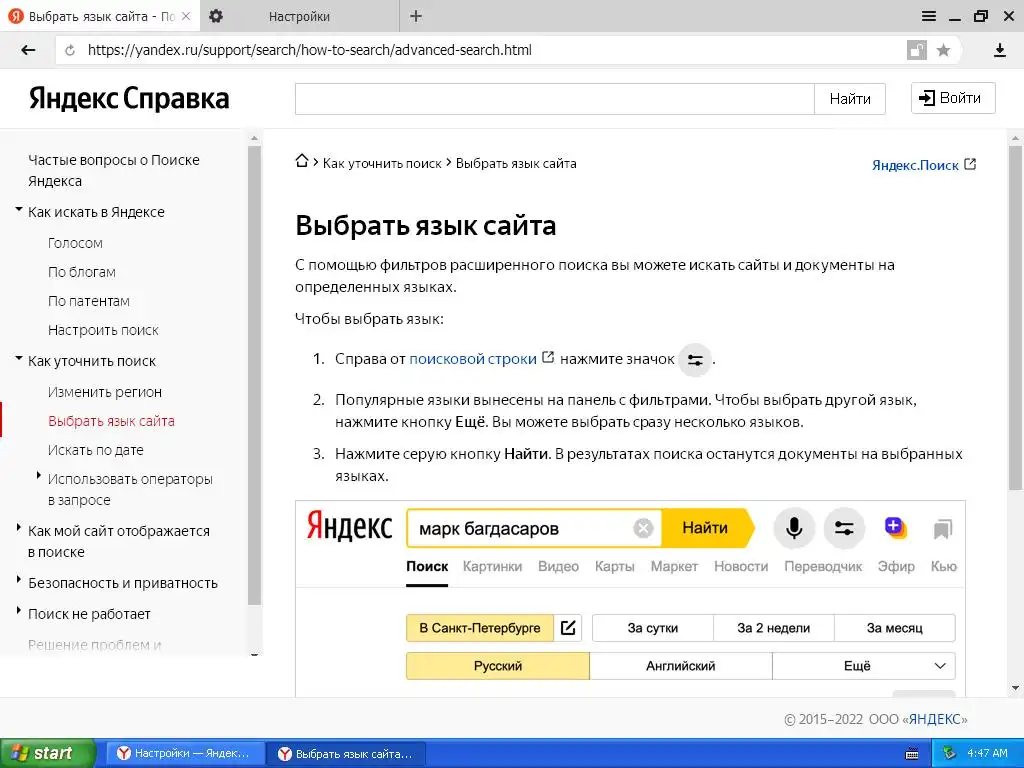Open the Изменить регион sidebar item

tap(104, 392)
